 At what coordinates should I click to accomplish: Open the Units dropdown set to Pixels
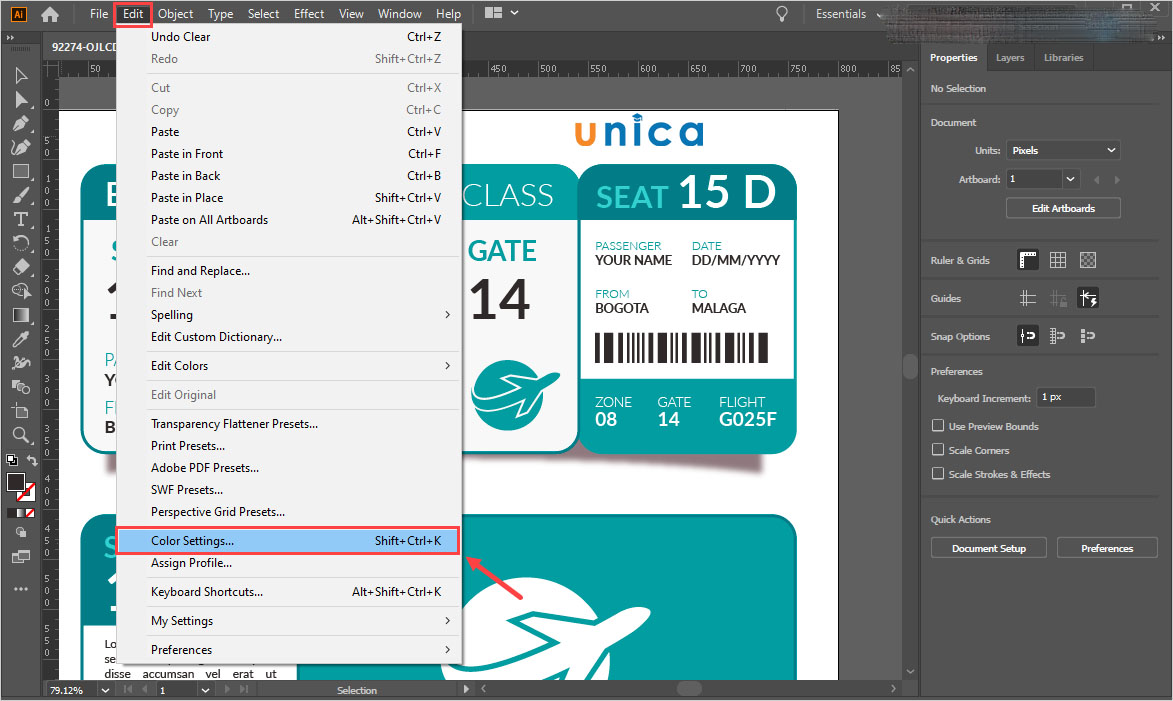tap(1062, 150)
